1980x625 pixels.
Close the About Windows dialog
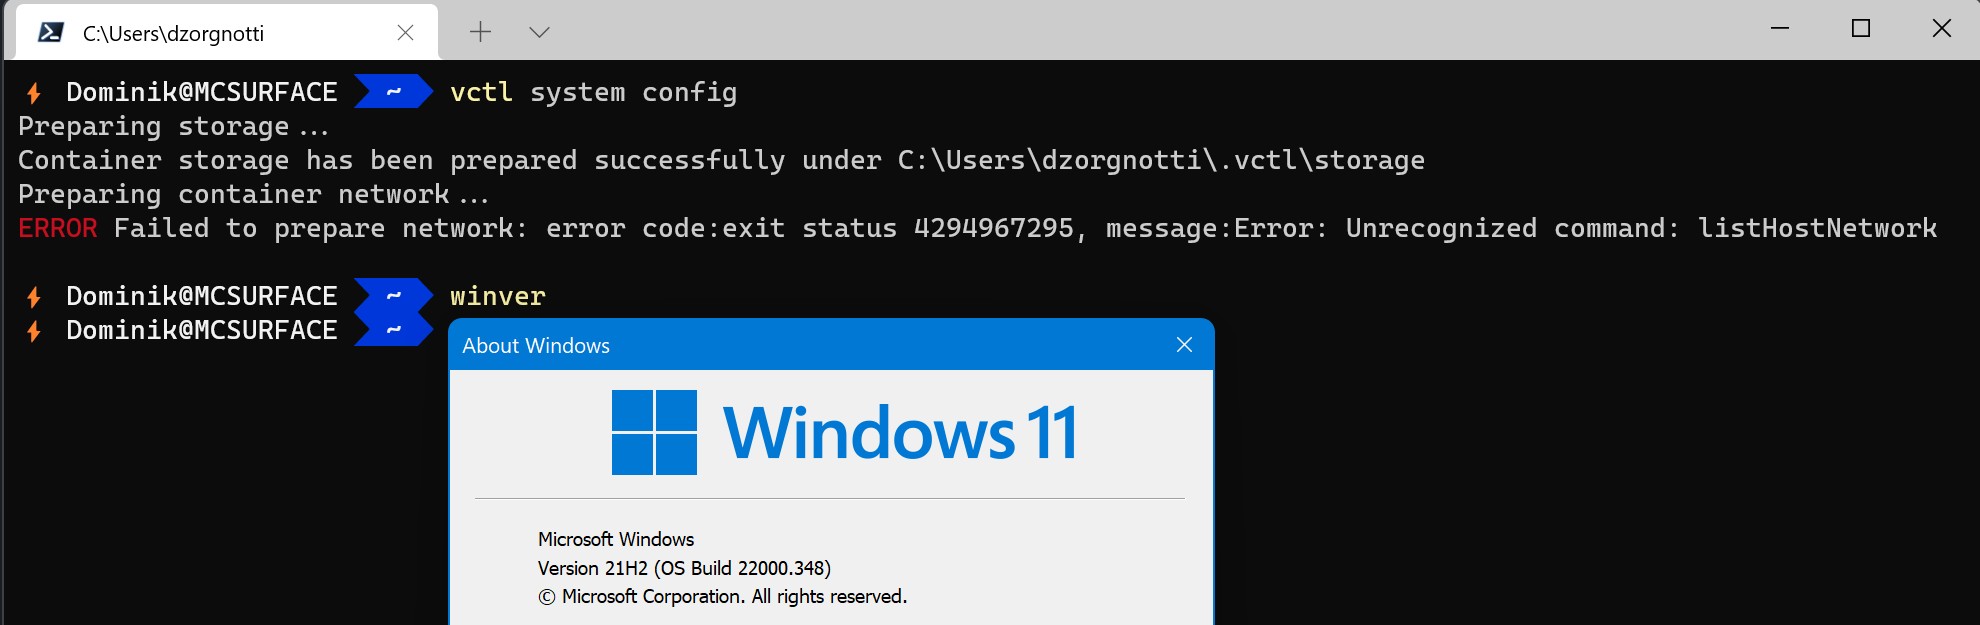pyautogui.click(x=1184, y=344)
